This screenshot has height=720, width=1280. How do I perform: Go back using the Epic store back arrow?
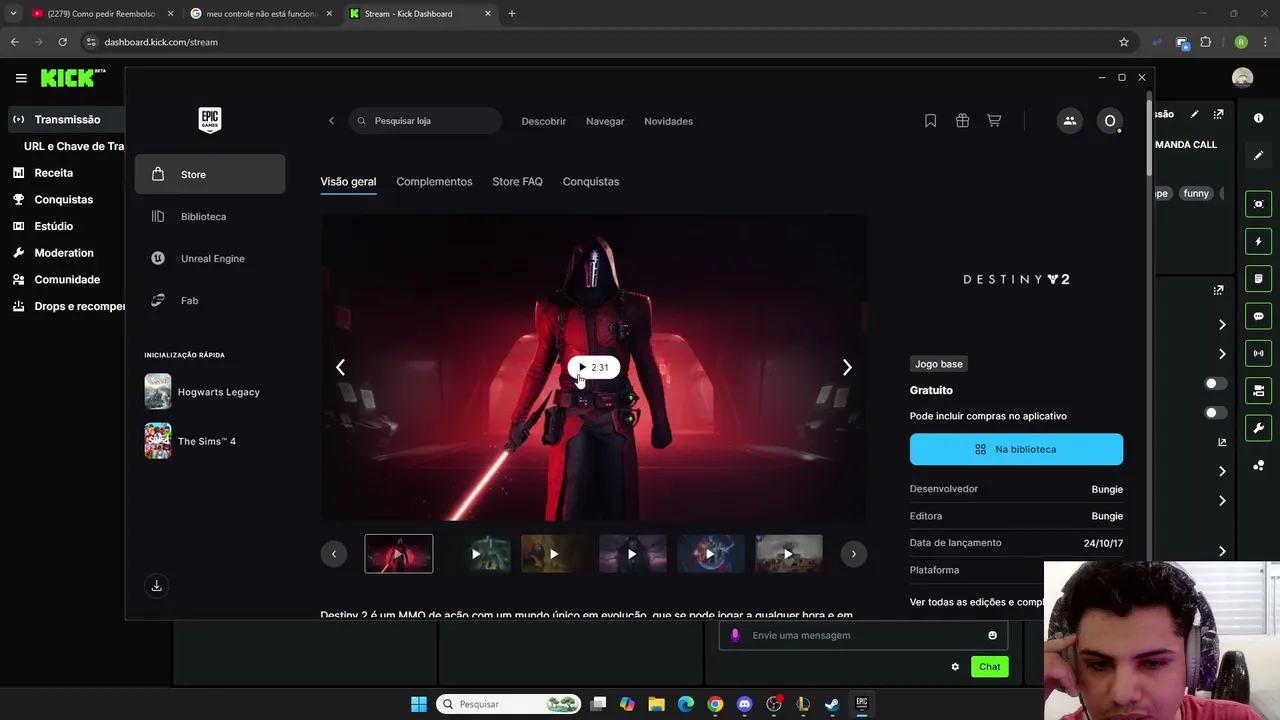(332, 121)
